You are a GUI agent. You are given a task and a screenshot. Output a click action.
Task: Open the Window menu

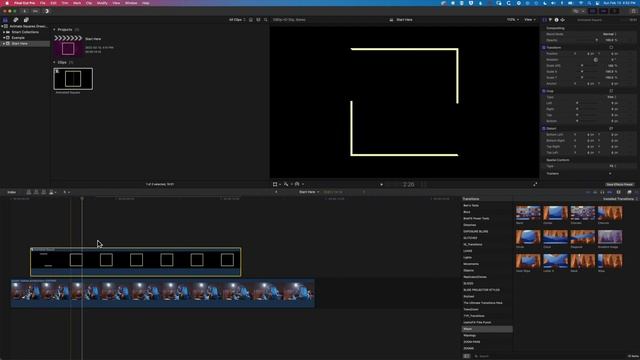point(131,3)
